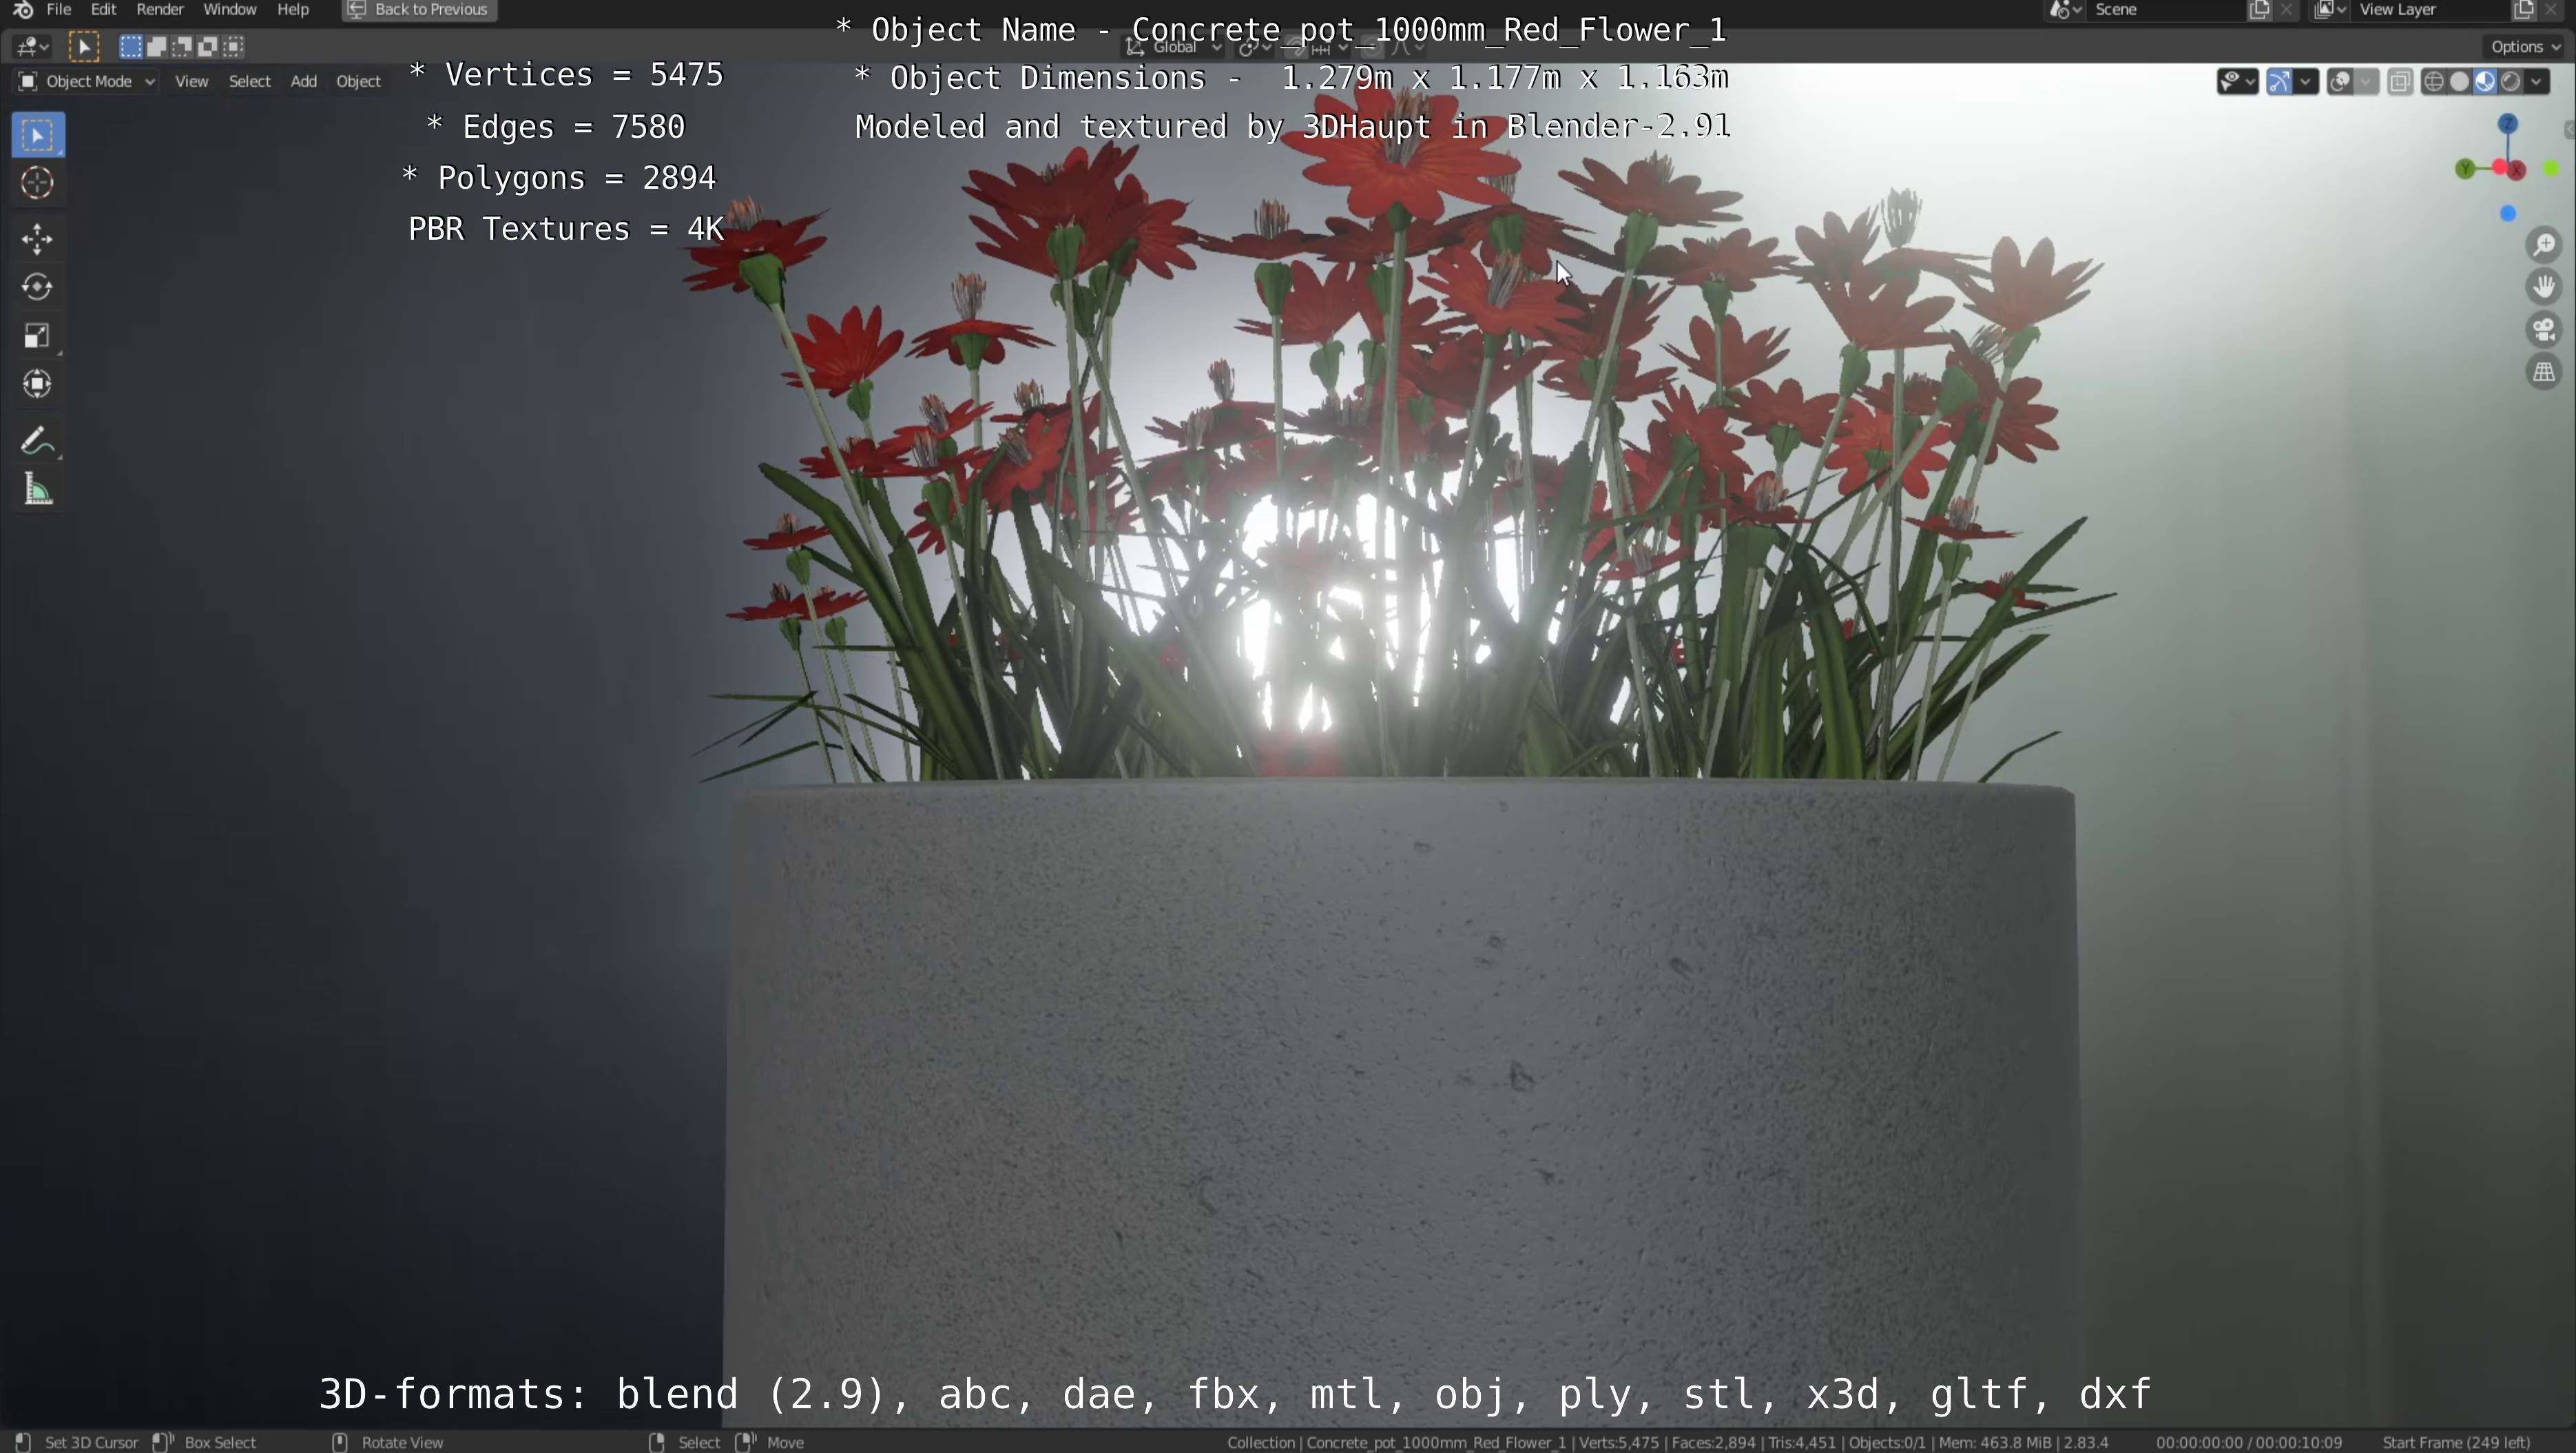Open the editor type dropdown
The height and width of the screenshot is (1453, 2576).
coord(32,46)
